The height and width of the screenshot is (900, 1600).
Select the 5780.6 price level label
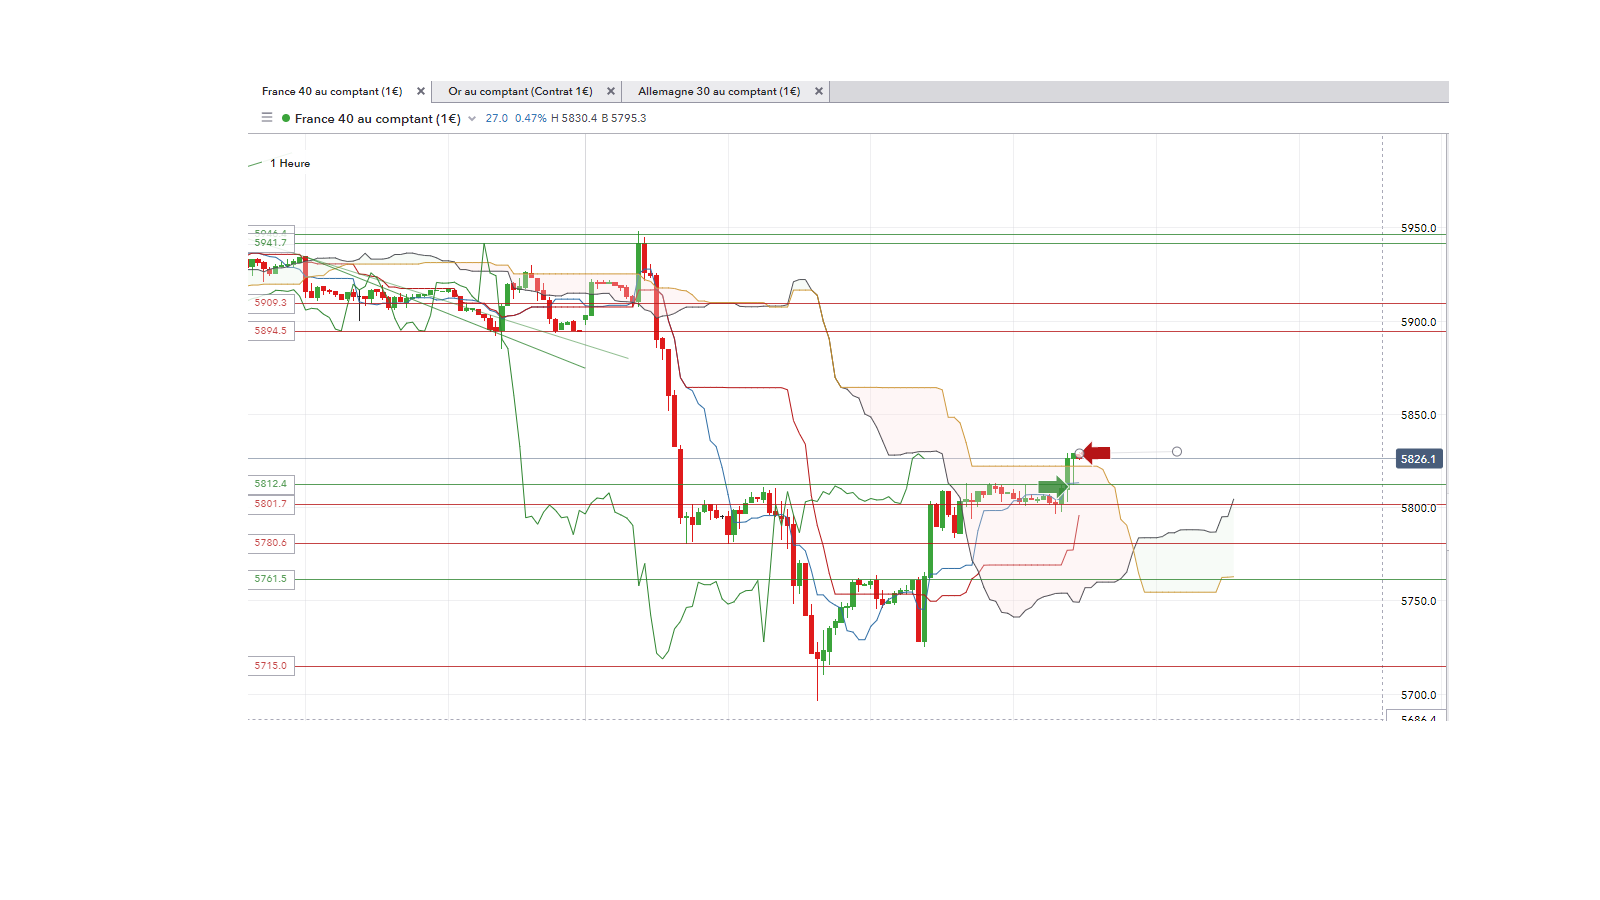pos(271,543)
